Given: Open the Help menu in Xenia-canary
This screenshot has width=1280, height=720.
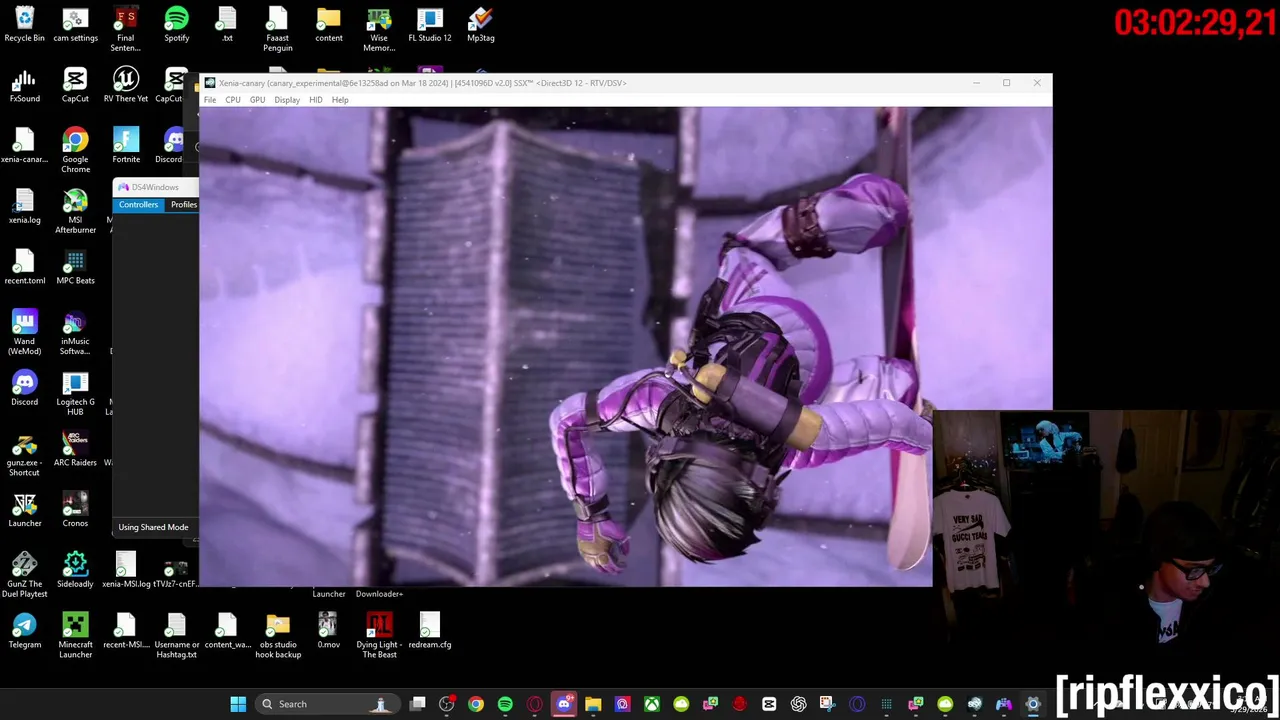Looking at the screenshot, I should pyautogui.click(x=340, y=100).
